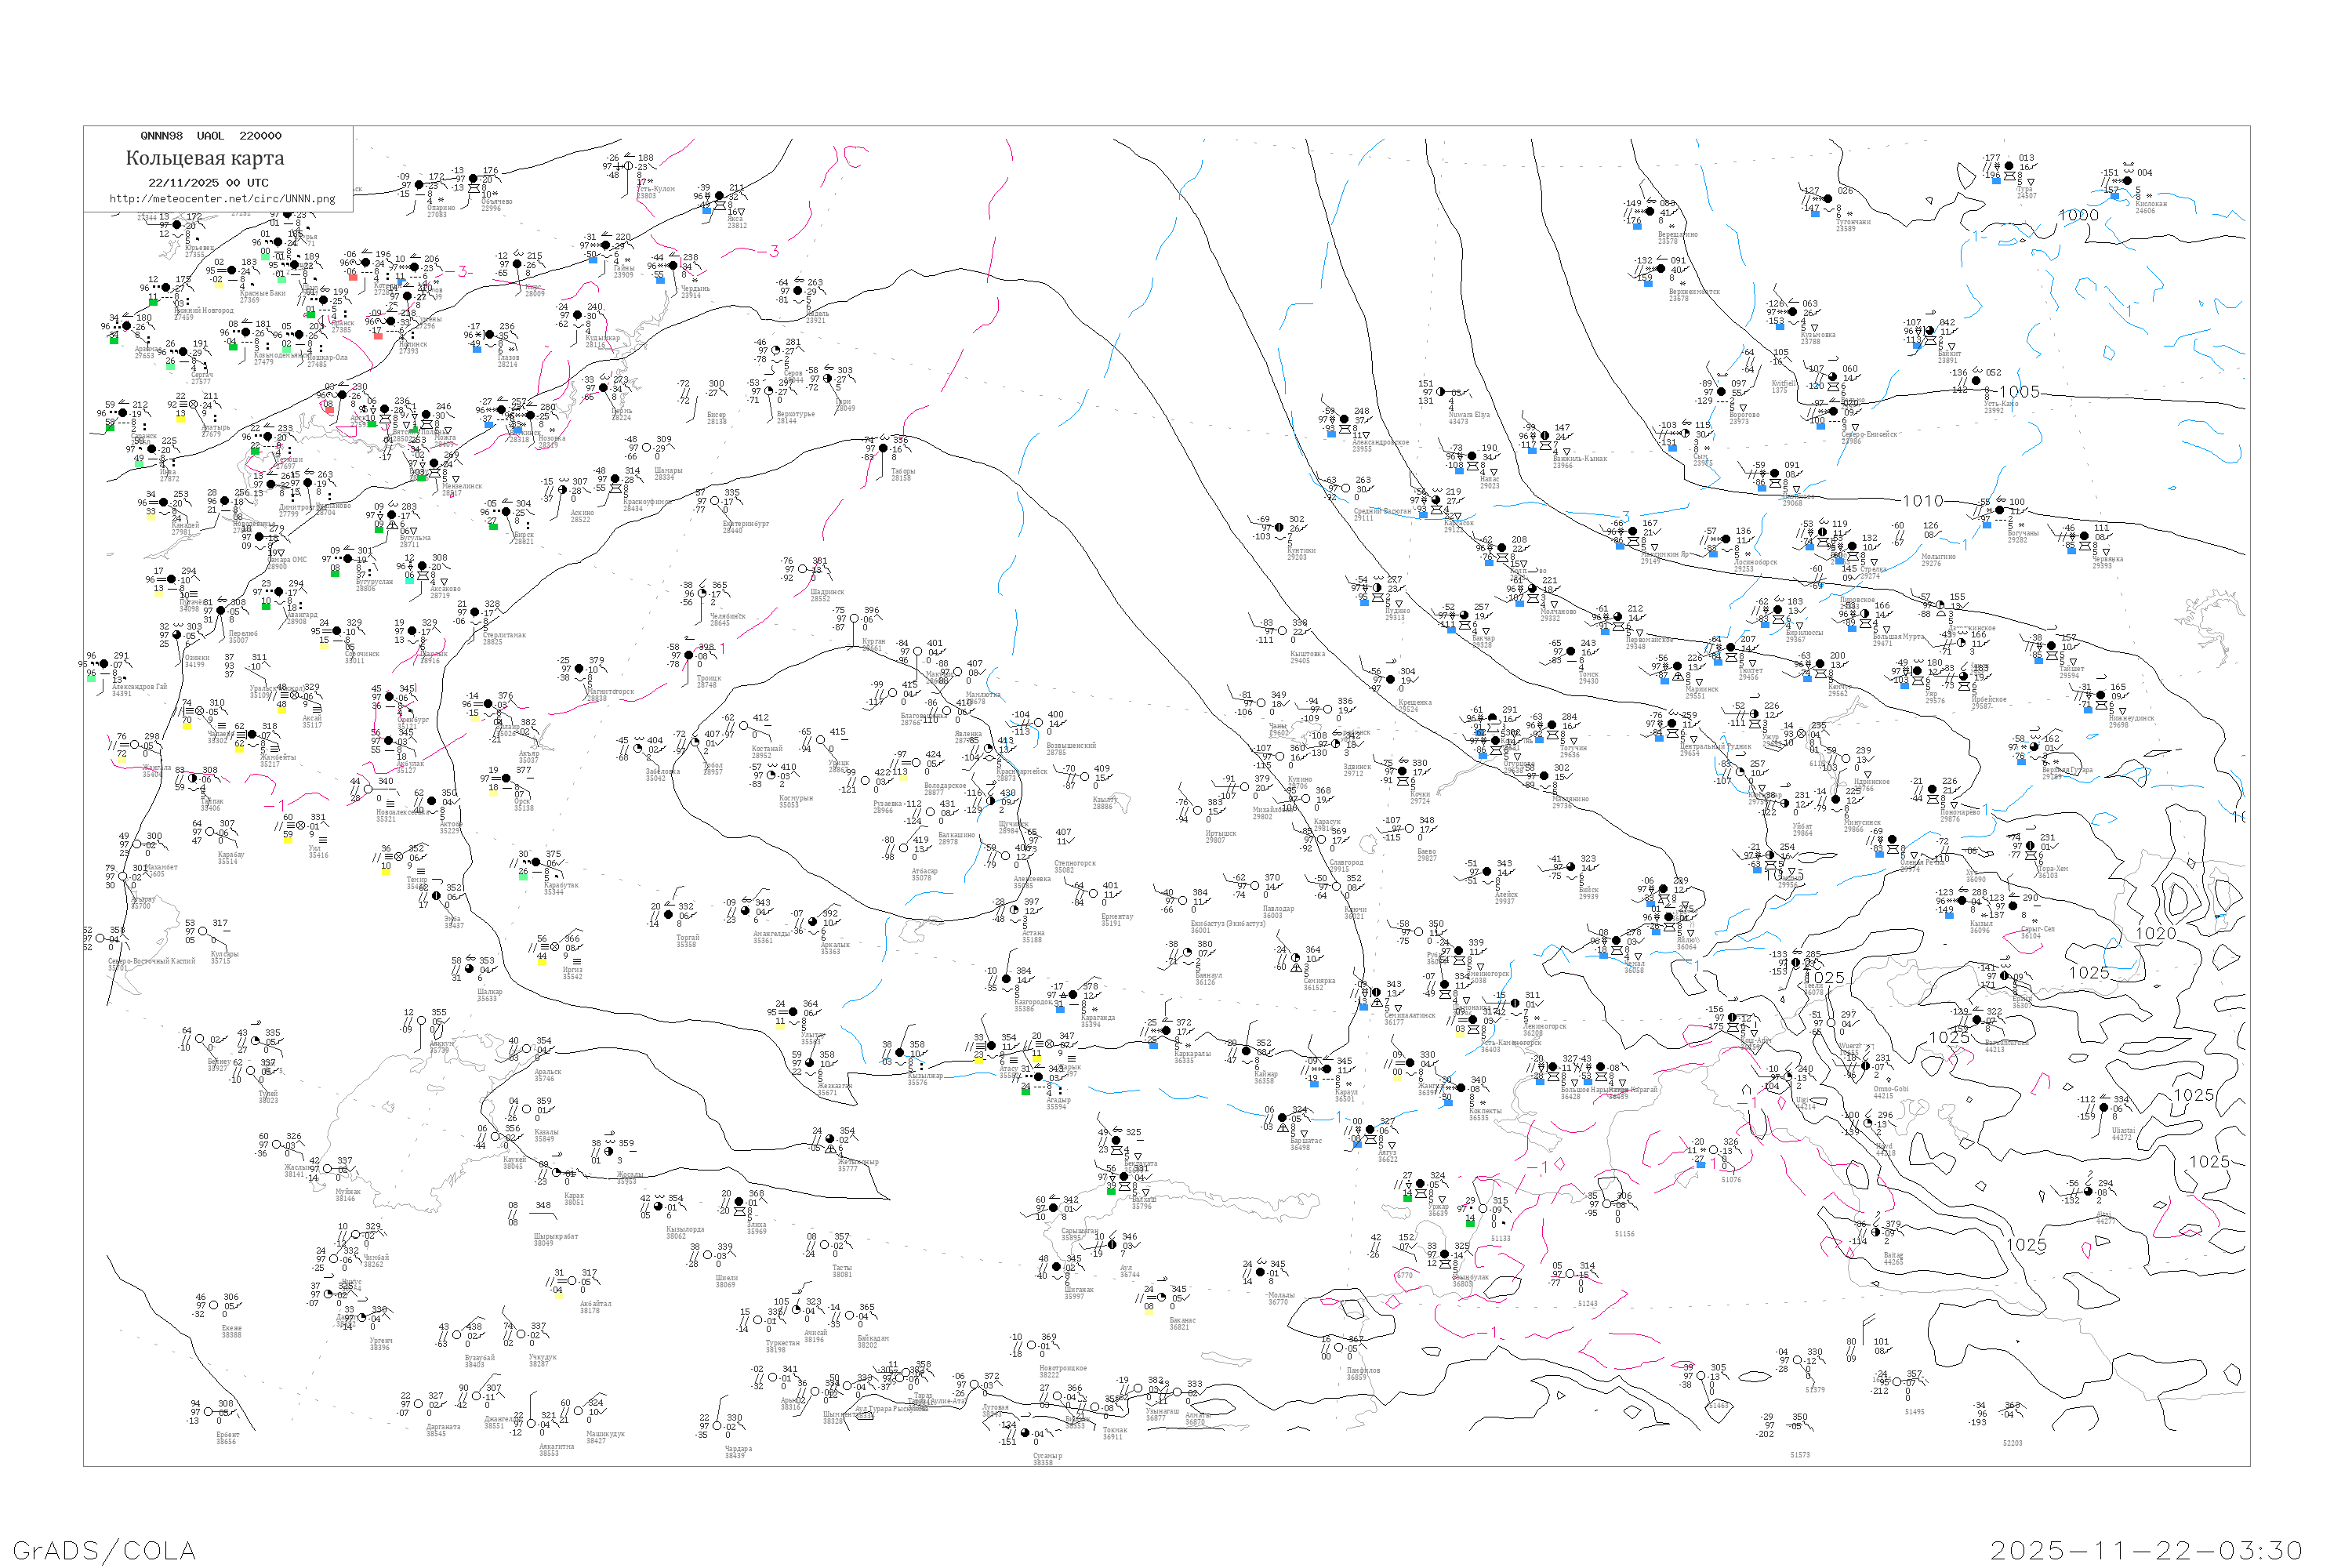Click the 1000 isobar label

pyautogui.click(x=2078, y=215)
